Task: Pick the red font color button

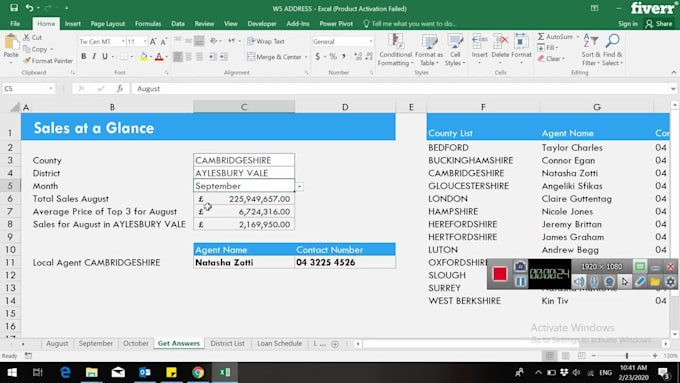Action: (159, 56)
